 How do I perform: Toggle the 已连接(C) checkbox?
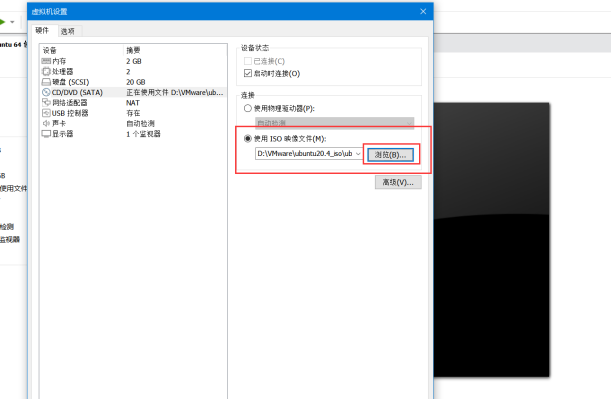coord(247,61)
